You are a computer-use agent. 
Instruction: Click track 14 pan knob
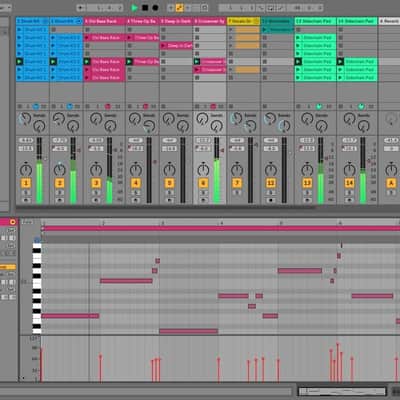click(349, 170)
